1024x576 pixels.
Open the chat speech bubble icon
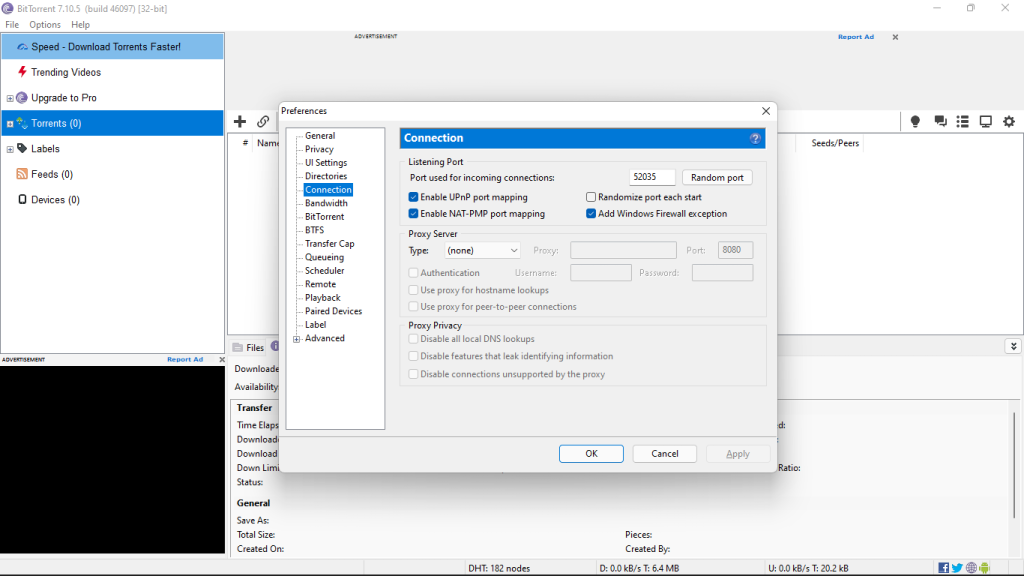(940, 121)
